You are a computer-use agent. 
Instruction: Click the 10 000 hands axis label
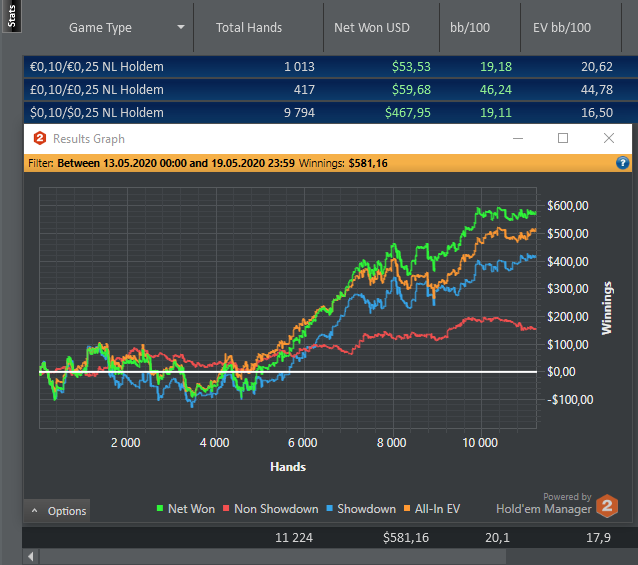click(480, 443)
